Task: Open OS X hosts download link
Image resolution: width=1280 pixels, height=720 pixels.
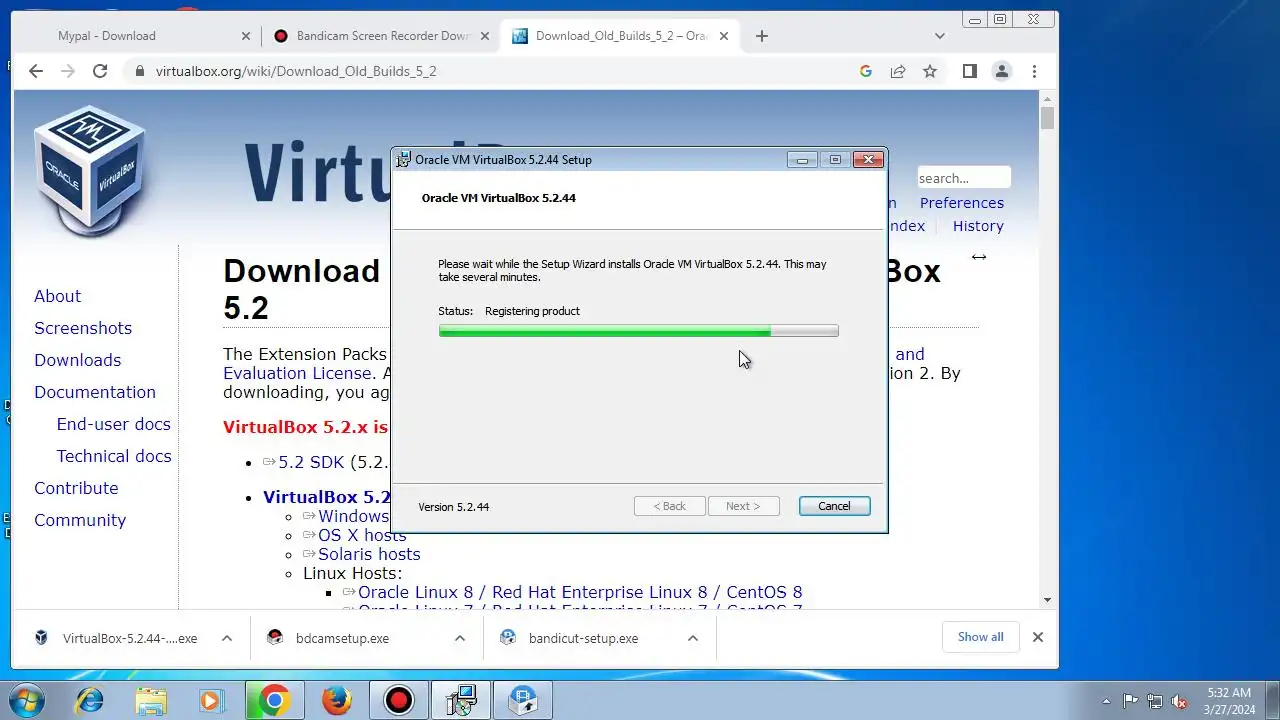Action: [x=362, y=535]
